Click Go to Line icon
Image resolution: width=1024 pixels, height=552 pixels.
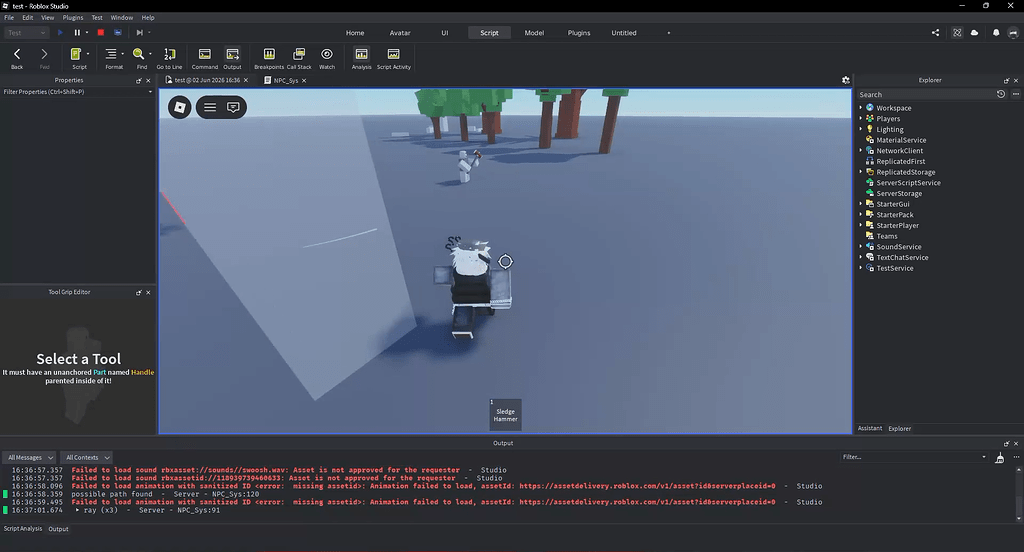click(x=169, y=57)
